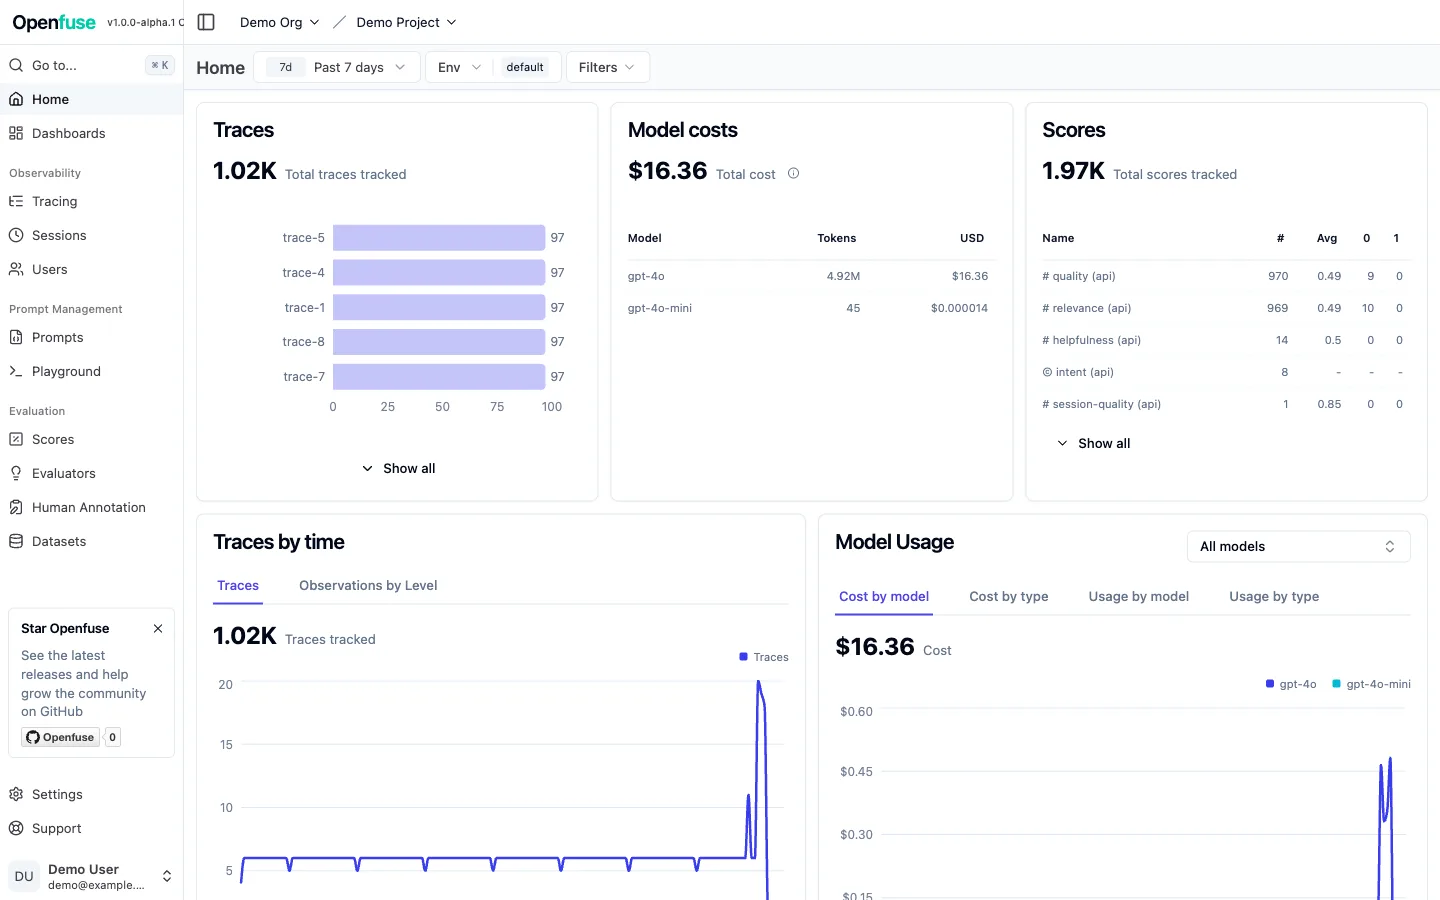Open the Sessions page
This screenshot has width=1440, height=900.
pos(92,235)
